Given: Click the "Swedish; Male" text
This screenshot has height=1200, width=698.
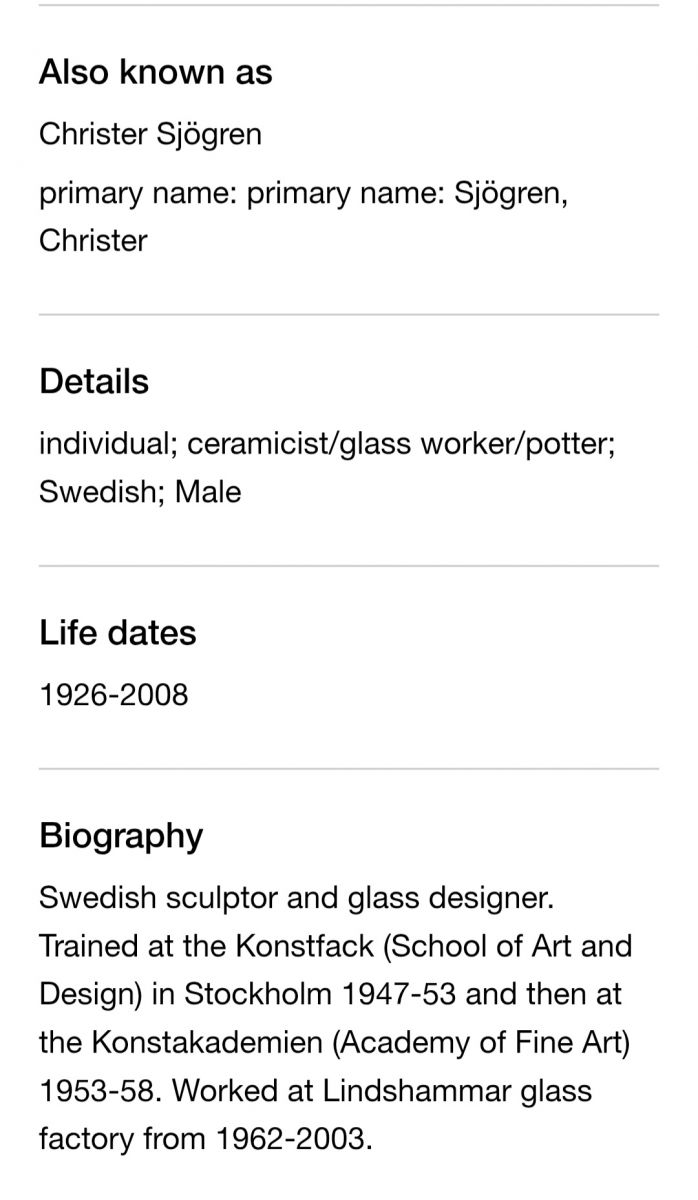Looking at the screenshot, I should tap(140, 492).
